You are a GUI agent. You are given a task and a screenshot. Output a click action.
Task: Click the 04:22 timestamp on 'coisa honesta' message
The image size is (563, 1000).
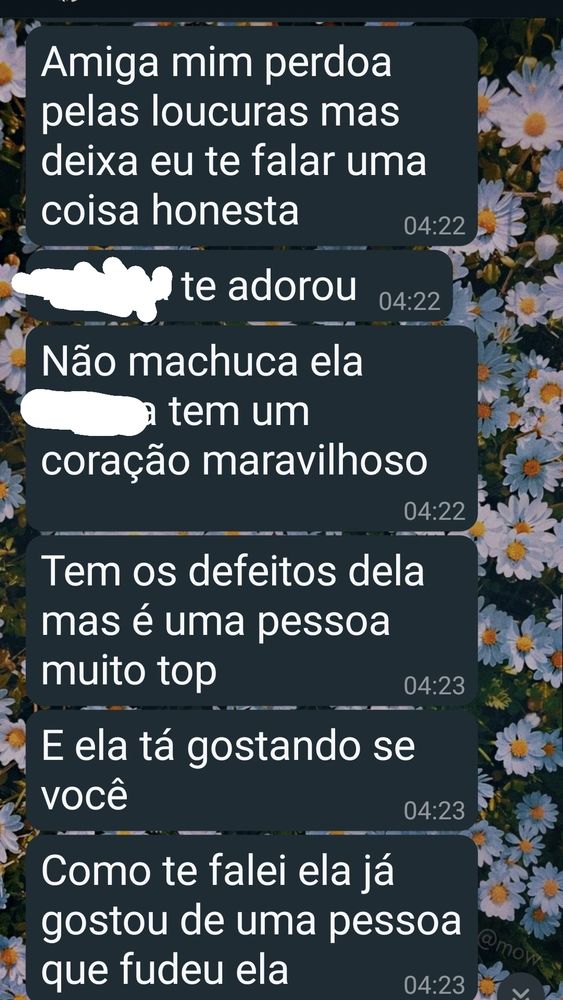point(435,226)
